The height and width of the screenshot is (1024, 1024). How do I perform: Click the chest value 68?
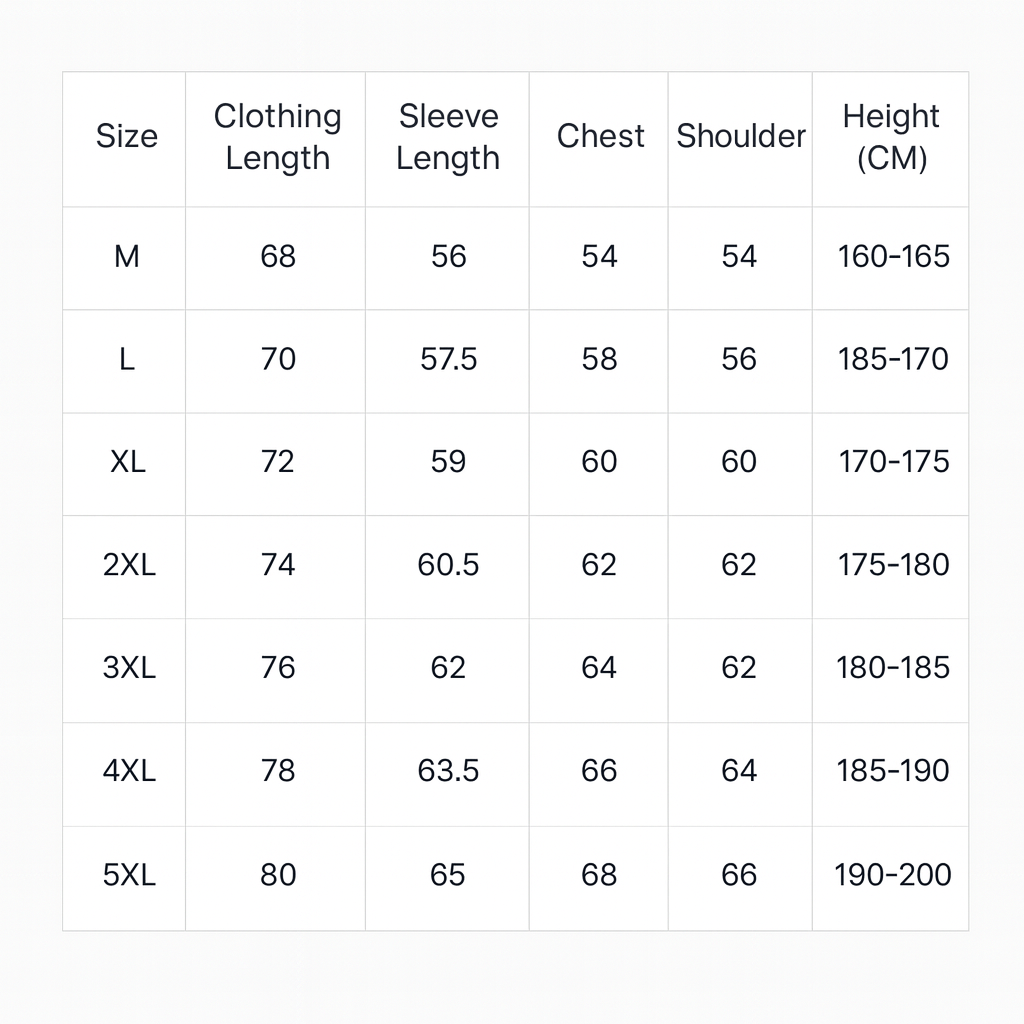[599, 875]
